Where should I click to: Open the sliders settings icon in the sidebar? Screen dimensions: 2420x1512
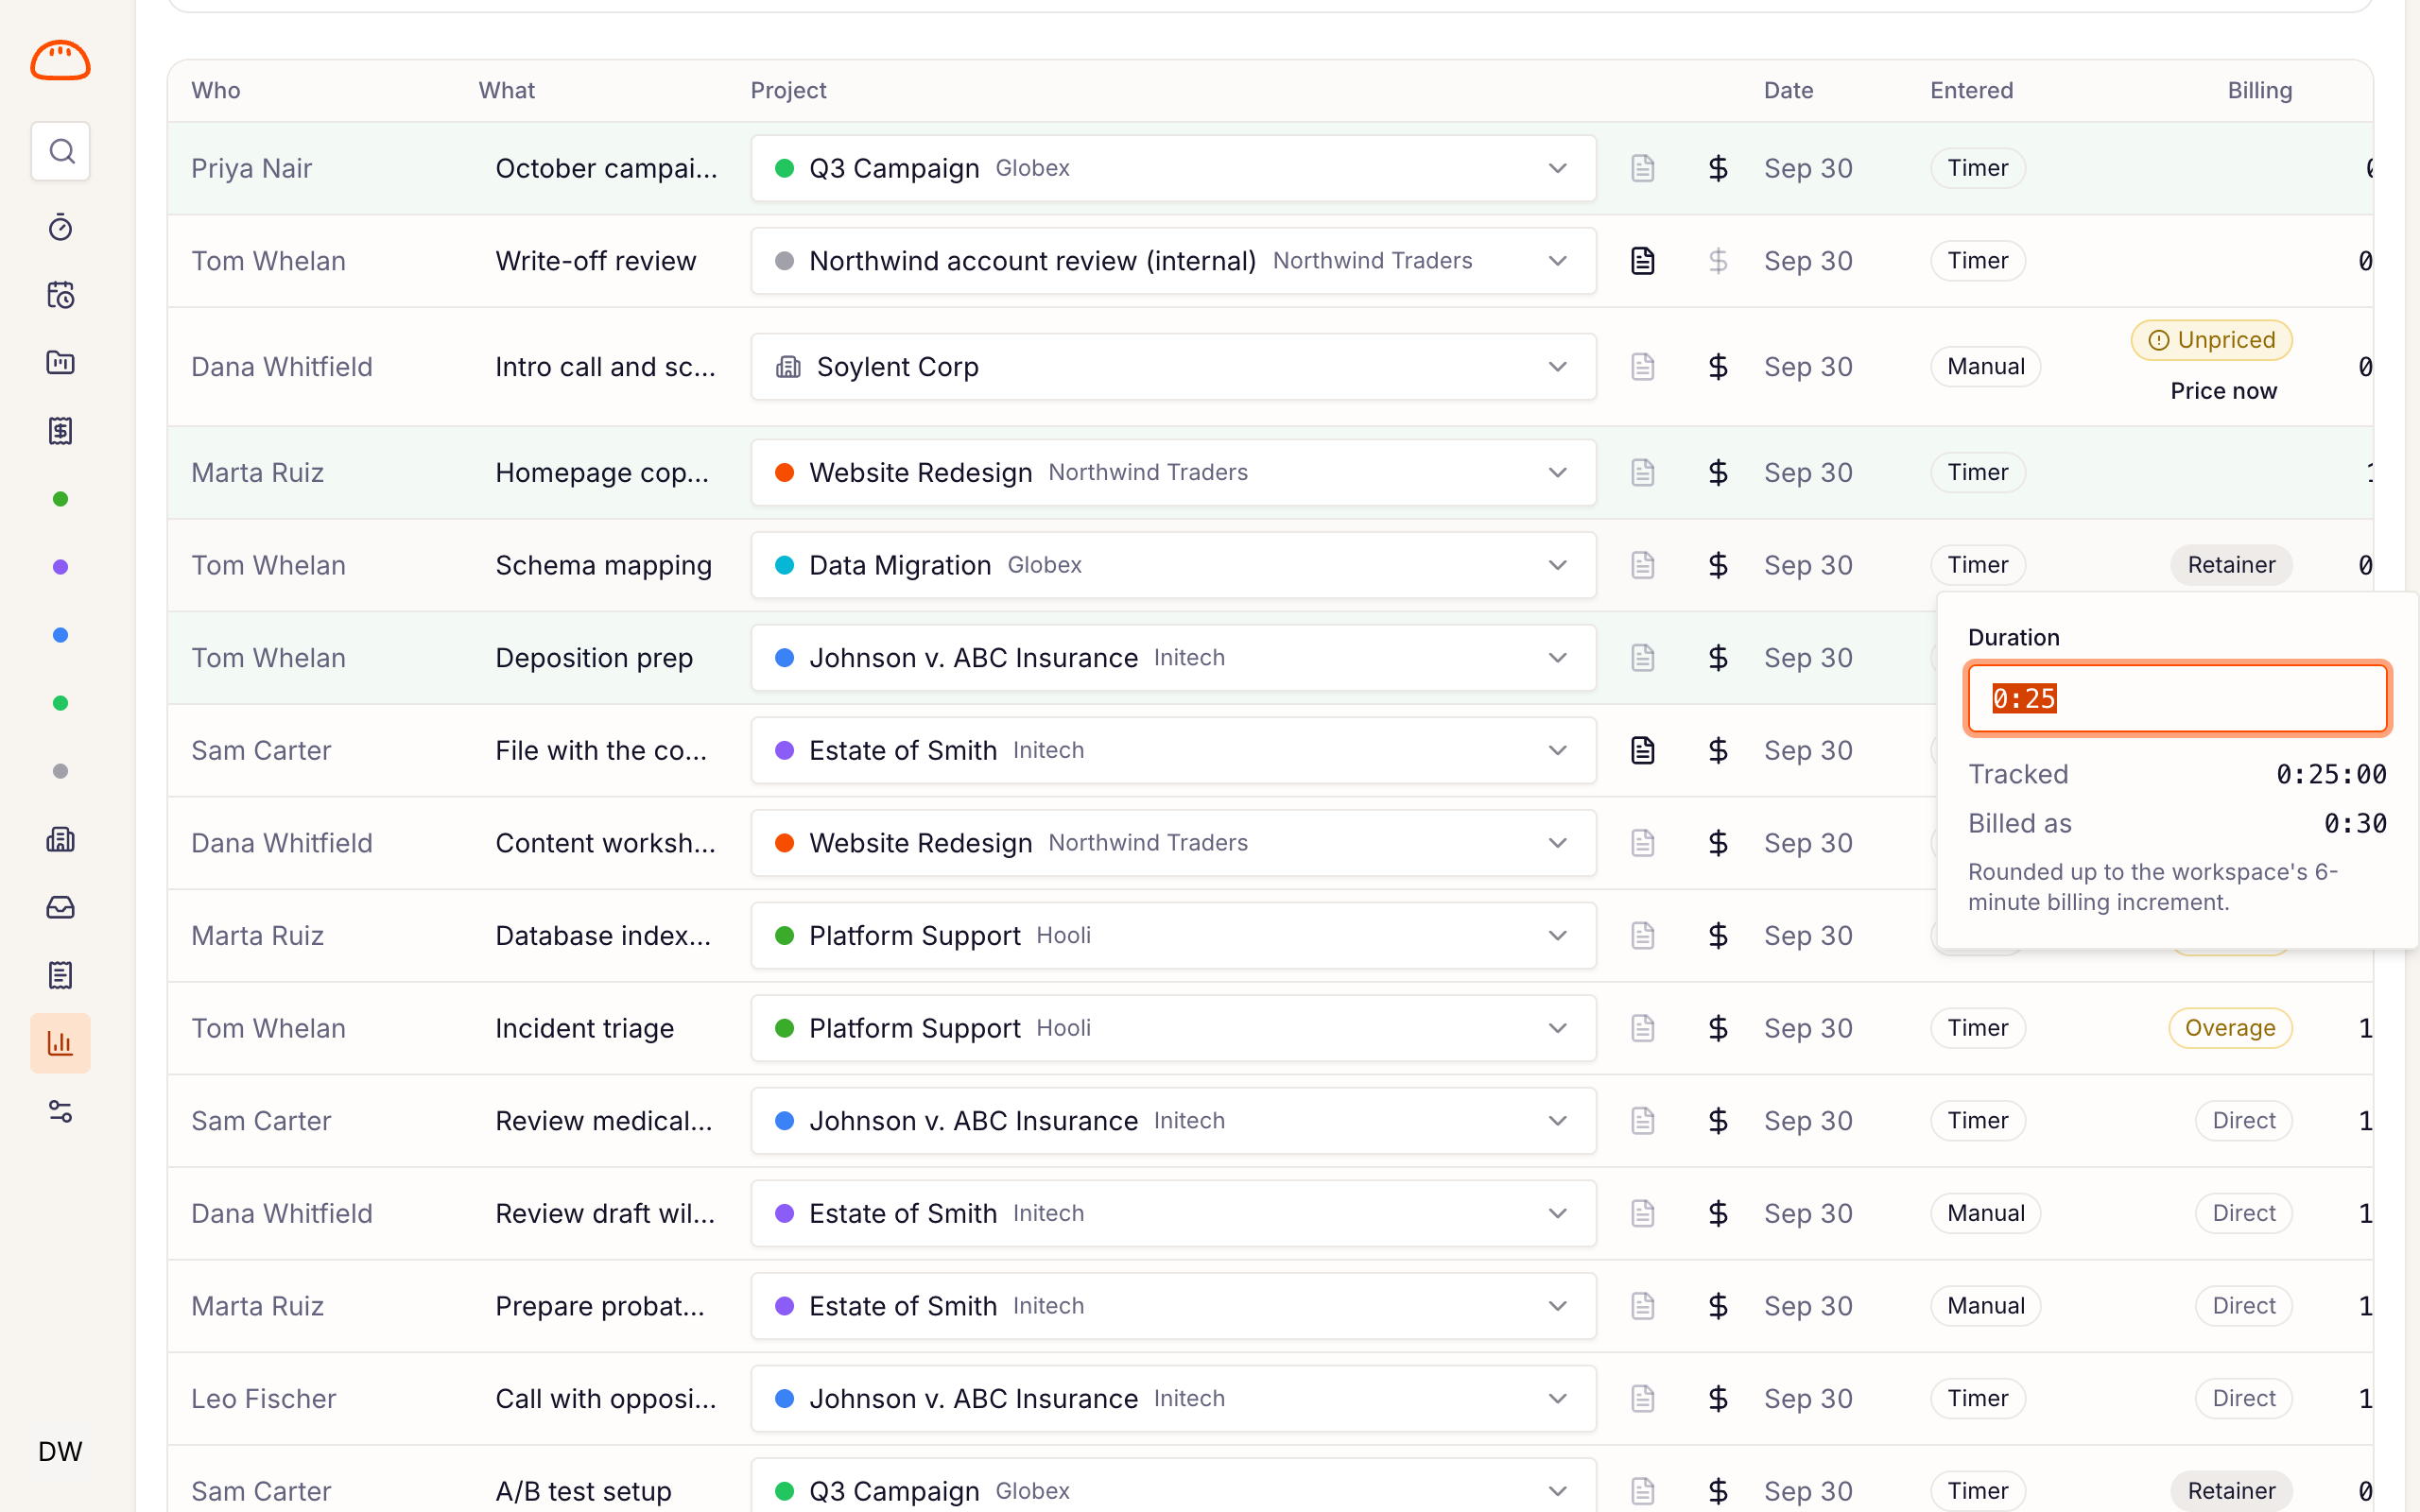pos(60,1111)
